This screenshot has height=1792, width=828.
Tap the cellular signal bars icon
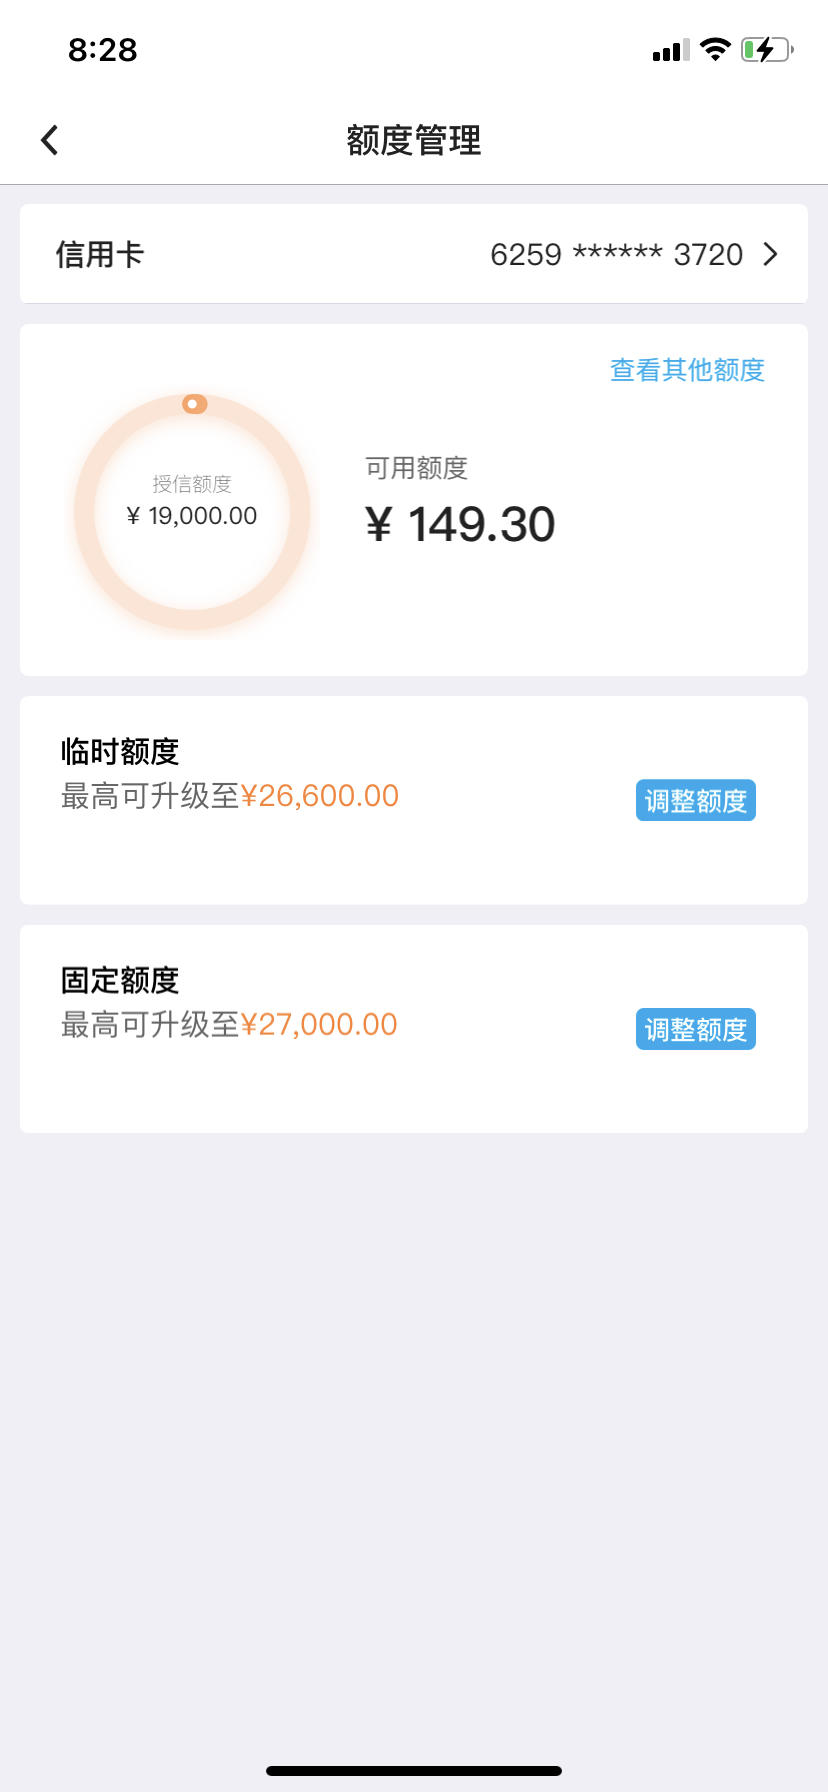click(x=671, y=50)
